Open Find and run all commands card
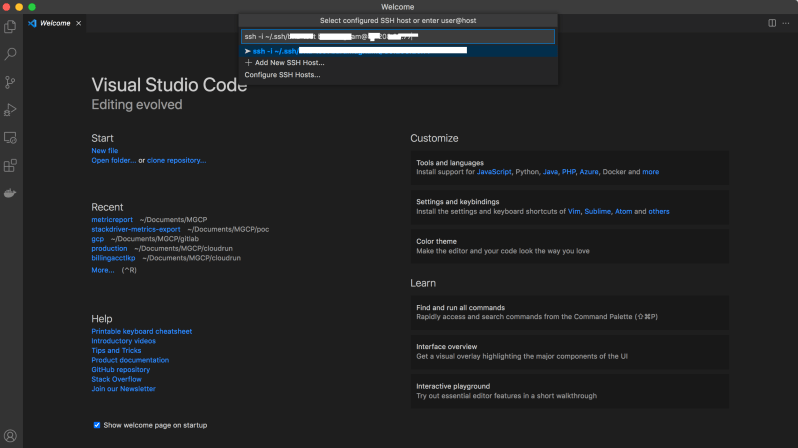The image size is (798, 448). tap(569, 313)
